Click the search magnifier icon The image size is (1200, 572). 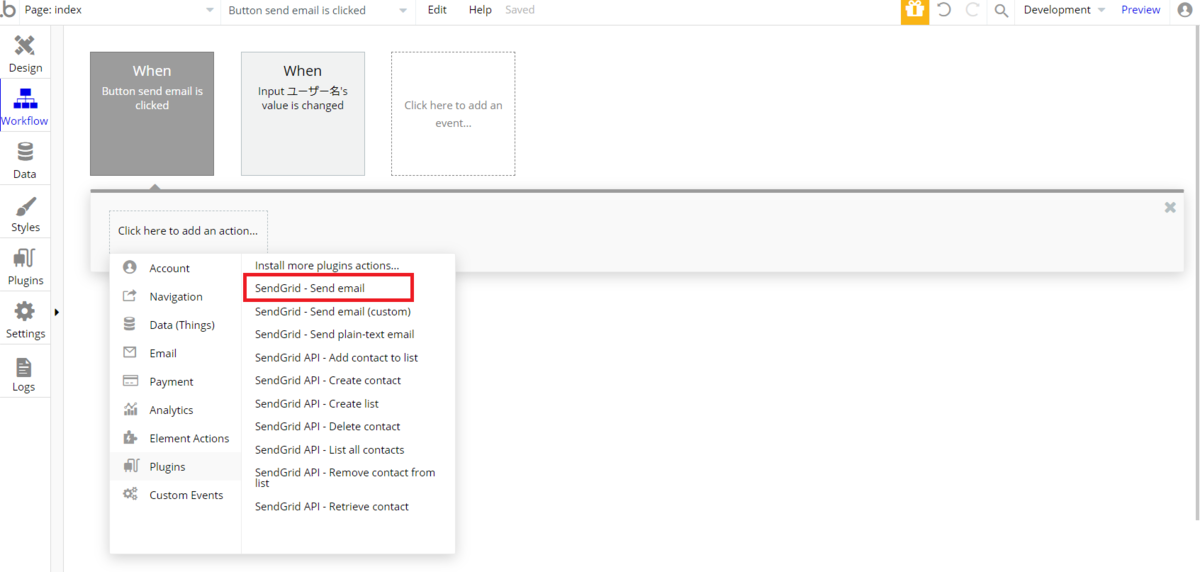[1001, 10]
